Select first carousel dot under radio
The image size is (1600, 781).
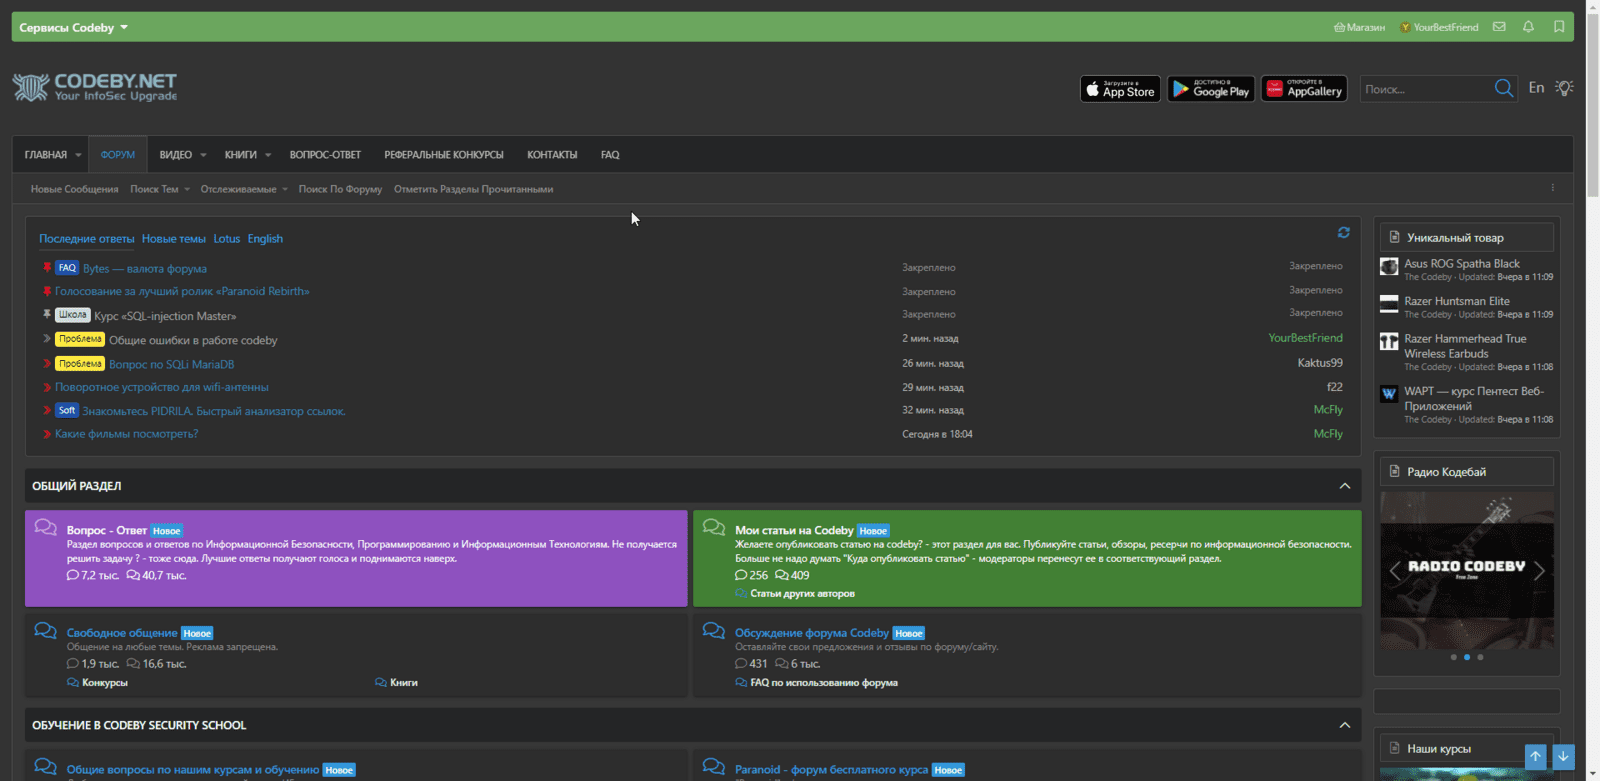1453,657
